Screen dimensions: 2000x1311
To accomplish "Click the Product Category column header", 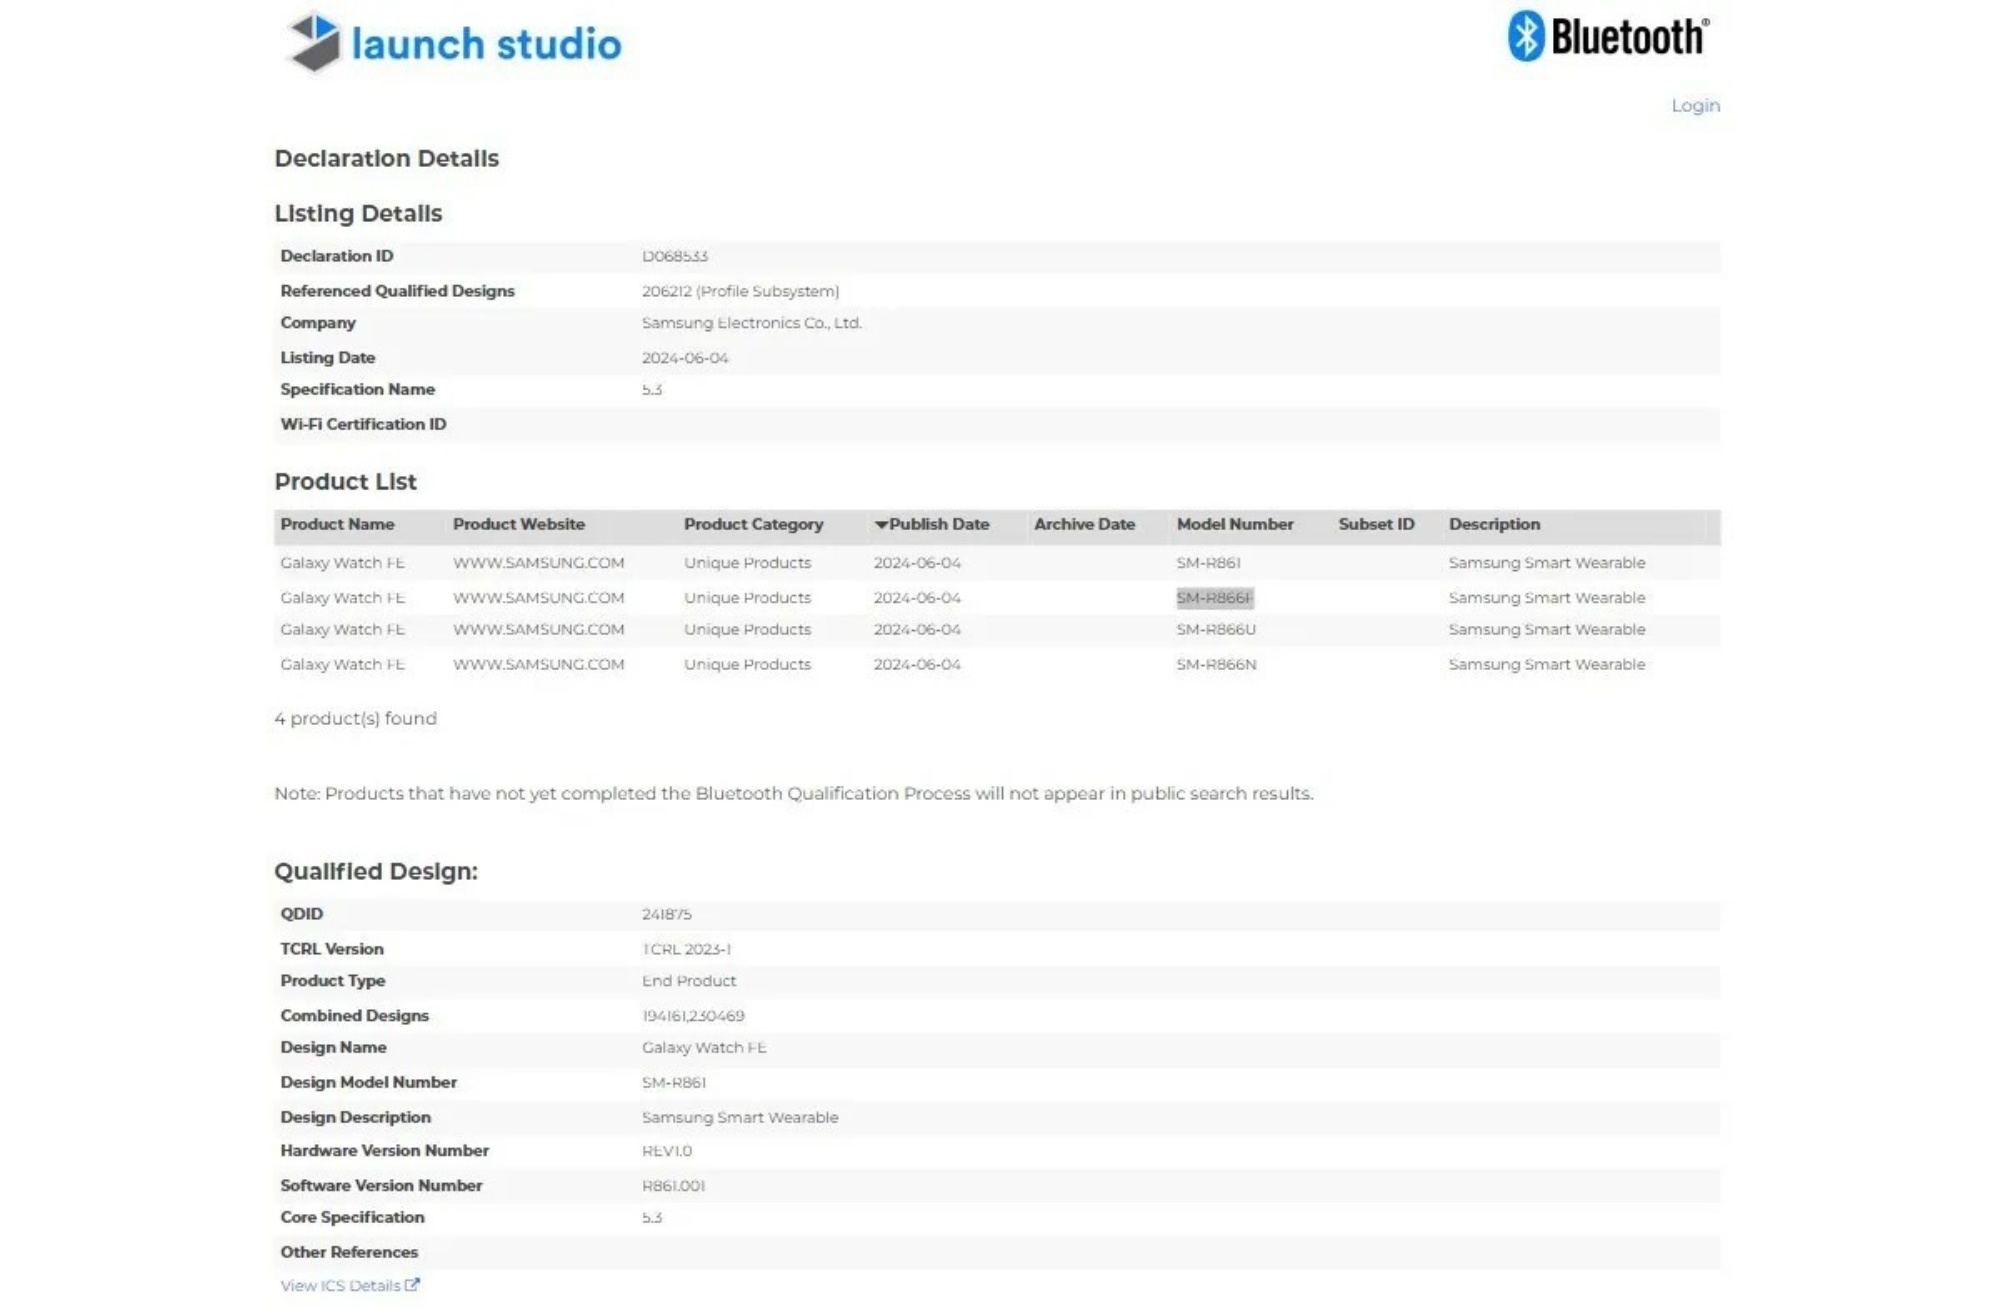I will (753, 522).
